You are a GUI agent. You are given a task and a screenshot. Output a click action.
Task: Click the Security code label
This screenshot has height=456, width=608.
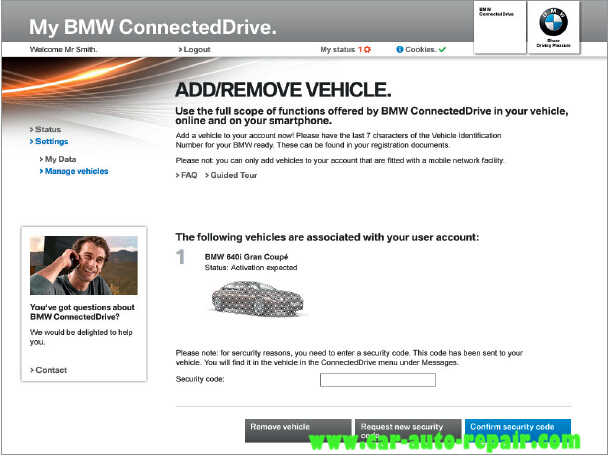click(x=200, y=379)
